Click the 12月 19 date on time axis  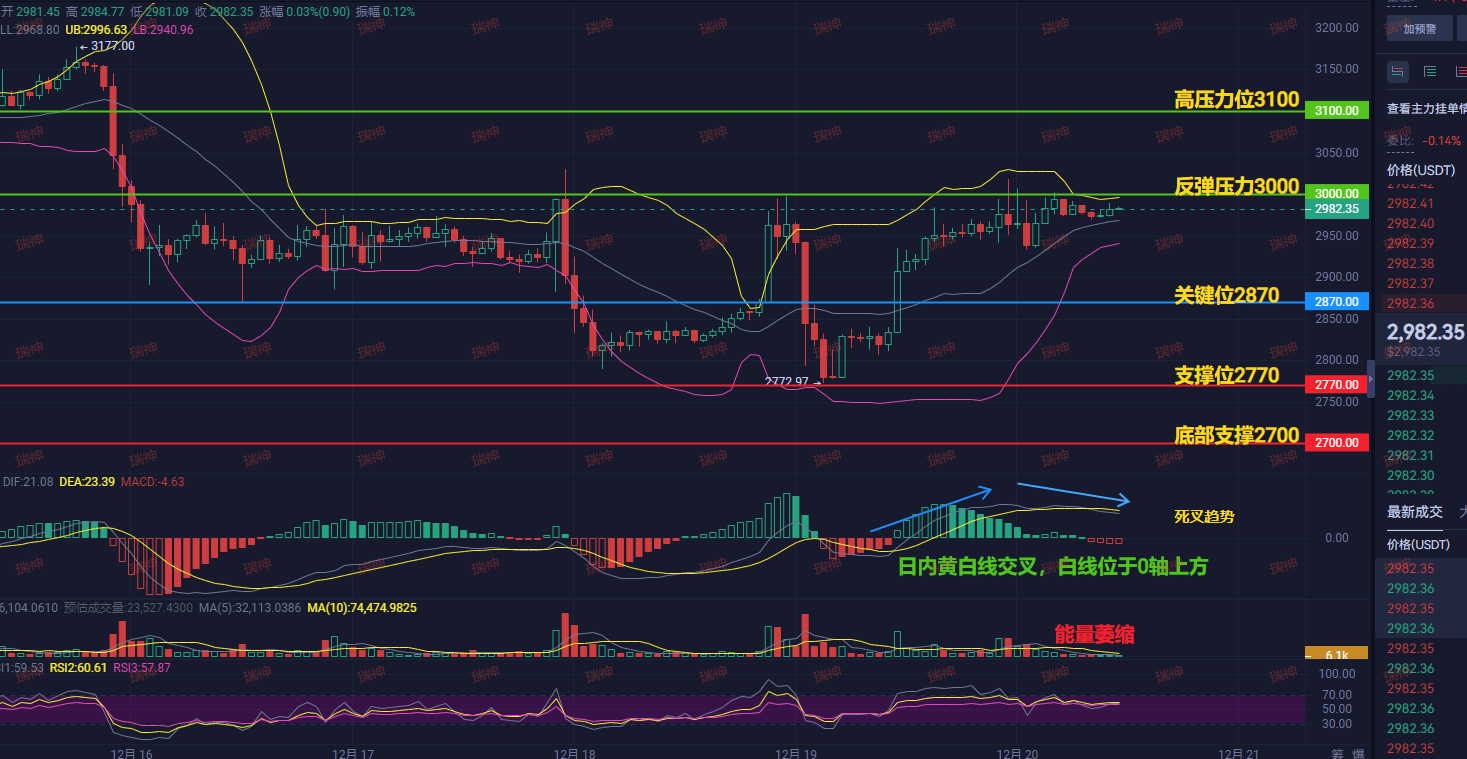791,754
